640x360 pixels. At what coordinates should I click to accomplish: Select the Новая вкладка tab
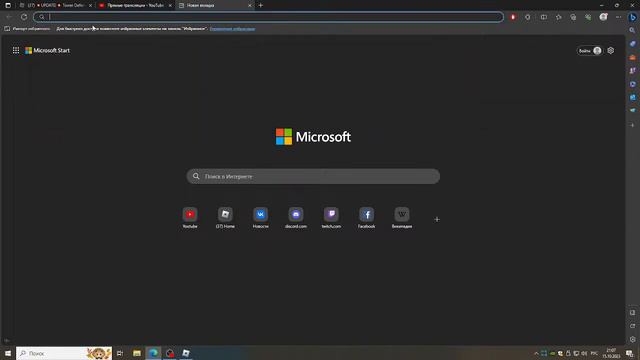(215, 5)
